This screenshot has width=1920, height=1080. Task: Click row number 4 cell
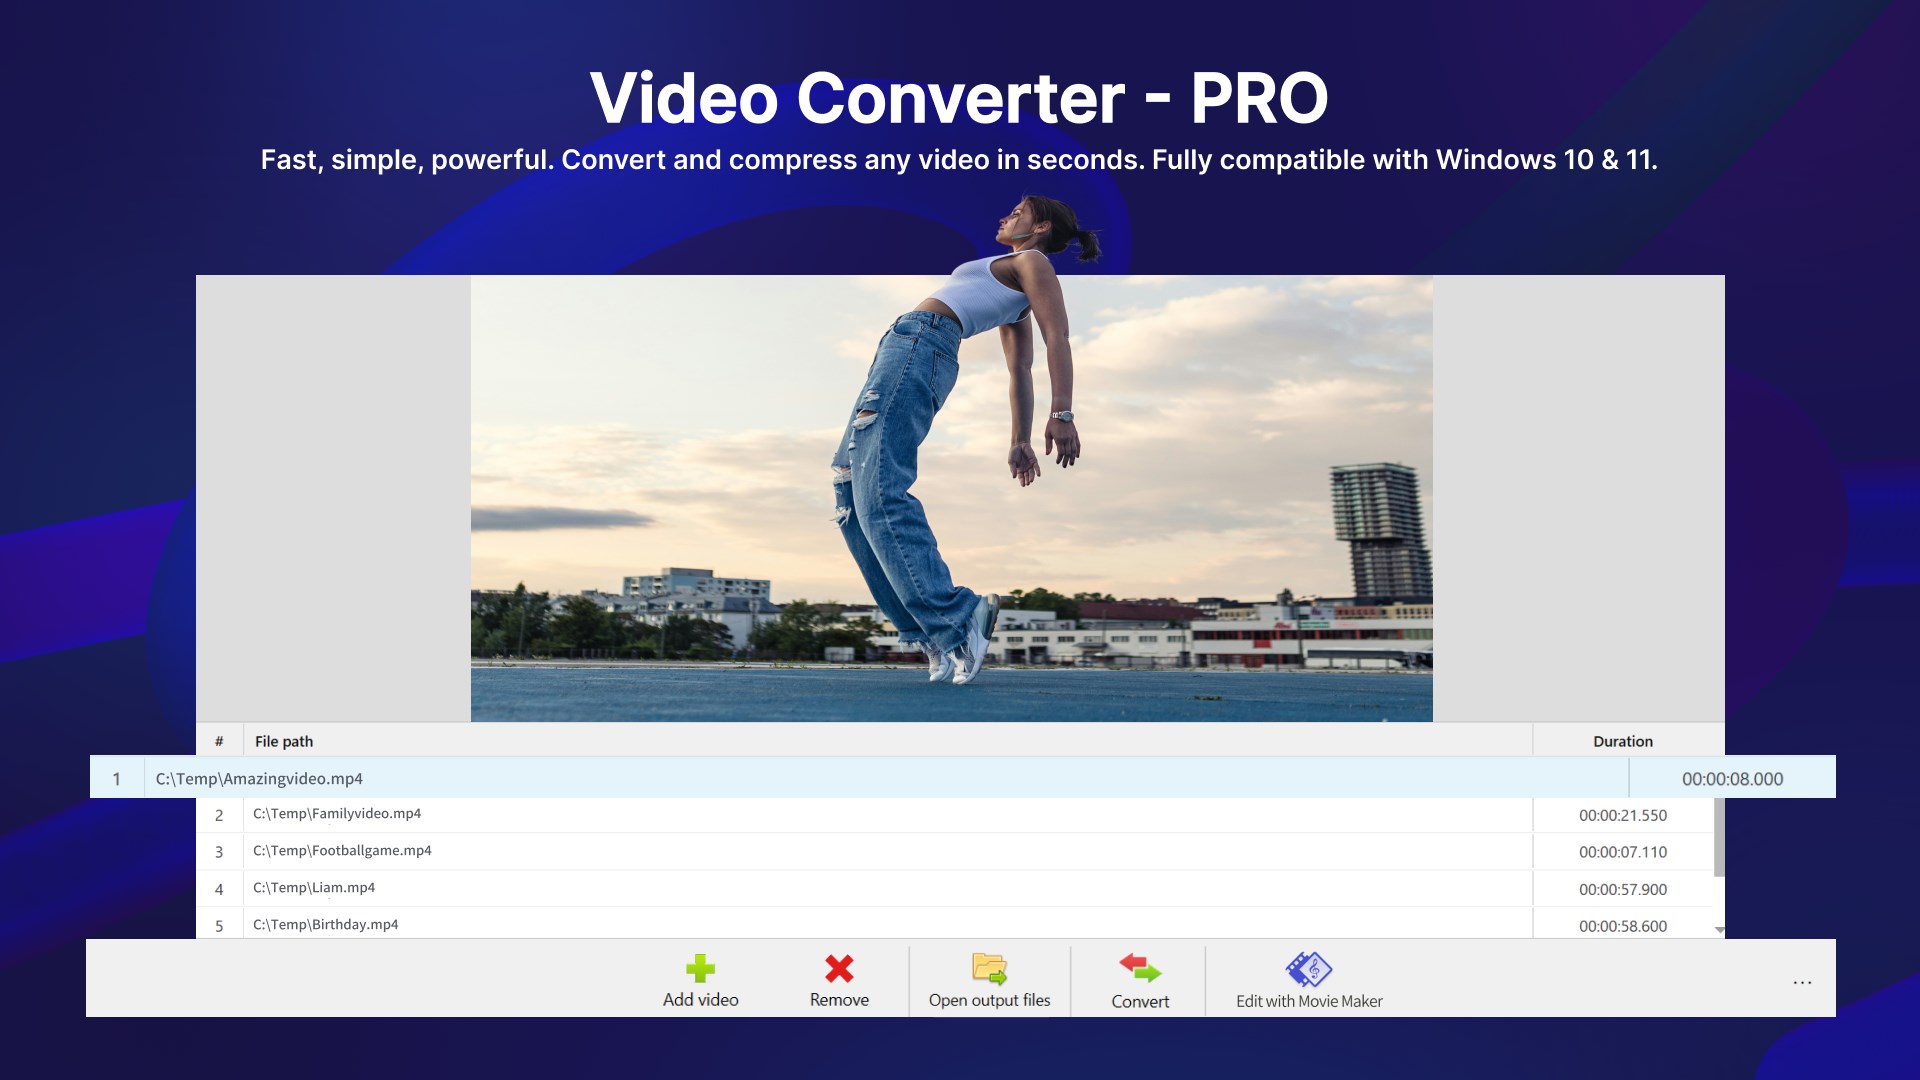pos(219,889)
